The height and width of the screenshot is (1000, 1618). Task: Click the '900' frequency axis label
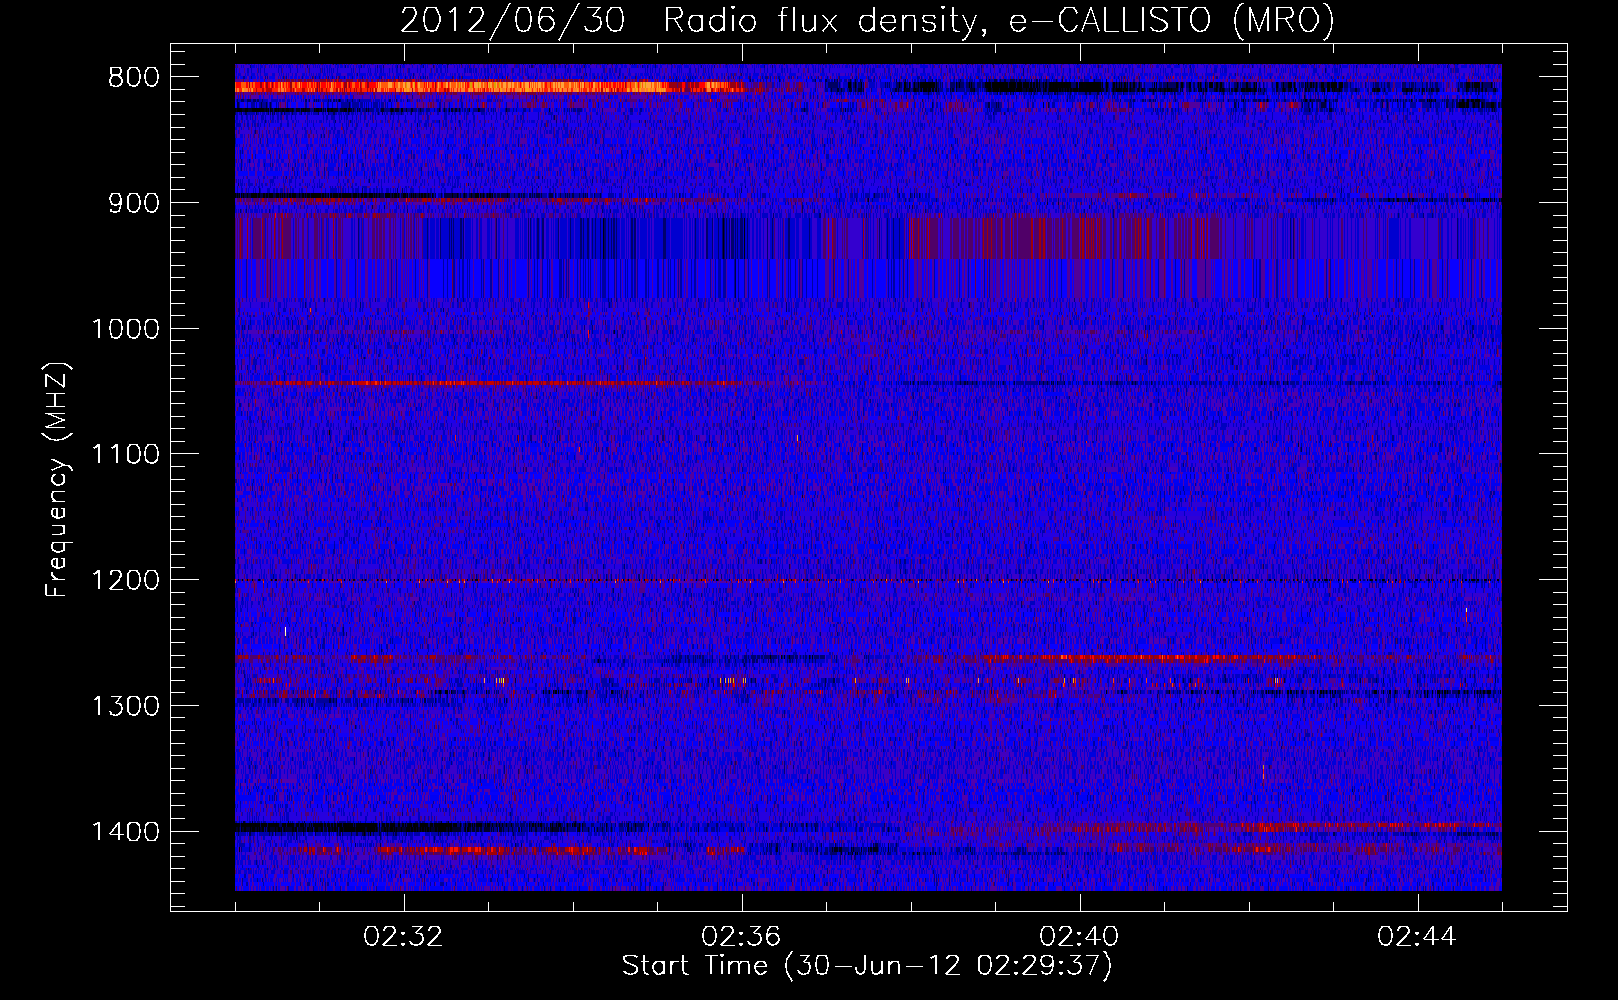pyautogui.click(x=133, y=203)
